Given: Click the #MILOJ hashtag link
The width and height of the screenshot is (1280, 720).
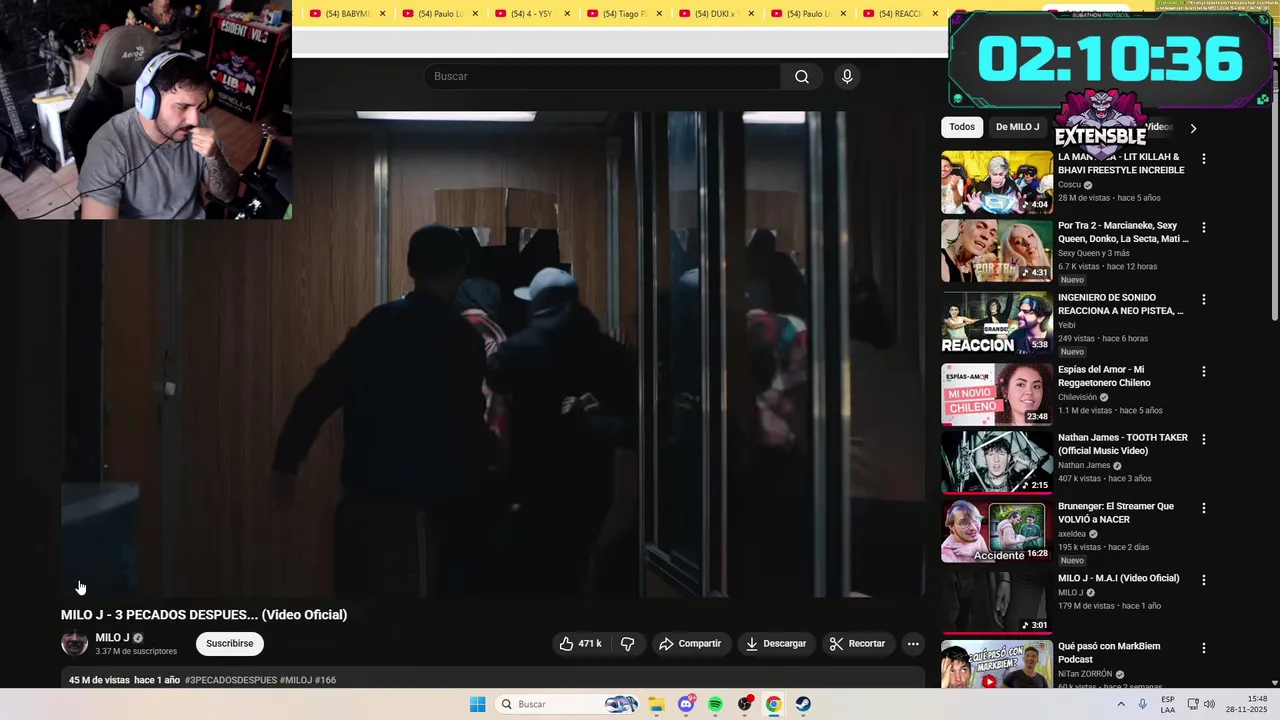Looking at the screenshot, I should pos(296,680).
